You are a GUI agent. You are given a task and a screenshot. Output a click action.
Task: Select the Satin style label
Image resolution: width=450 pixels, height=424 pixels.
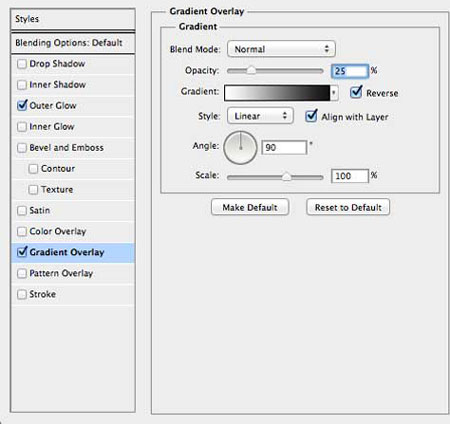point(40,211)
